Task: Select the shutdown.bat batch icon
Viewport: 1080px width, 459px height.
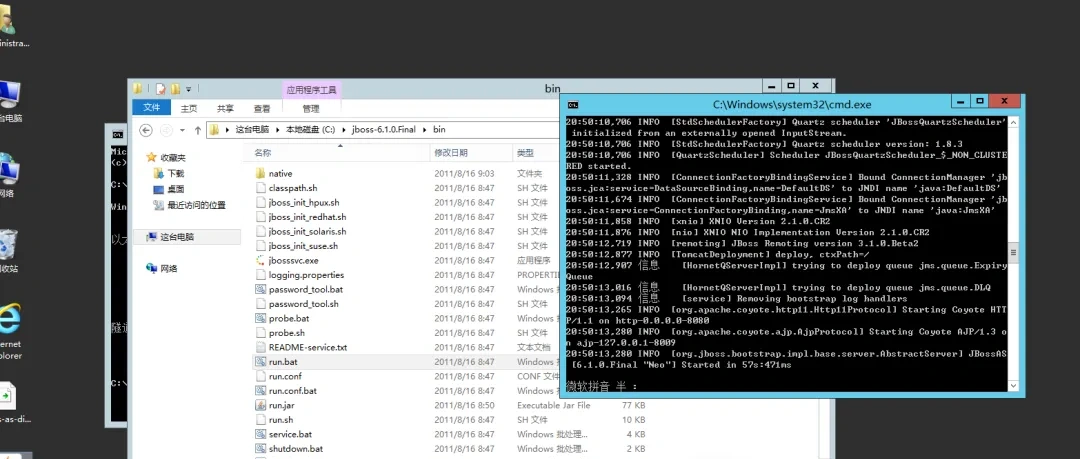Action: (260, 449)
